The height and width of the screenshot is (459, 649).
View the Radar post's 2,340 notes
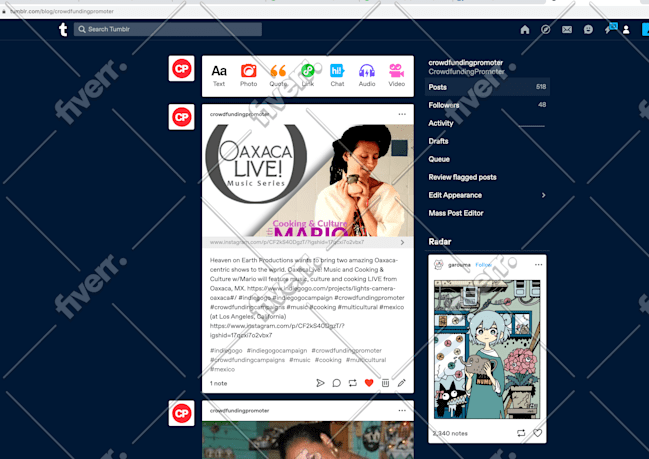[x=450, y=433]
